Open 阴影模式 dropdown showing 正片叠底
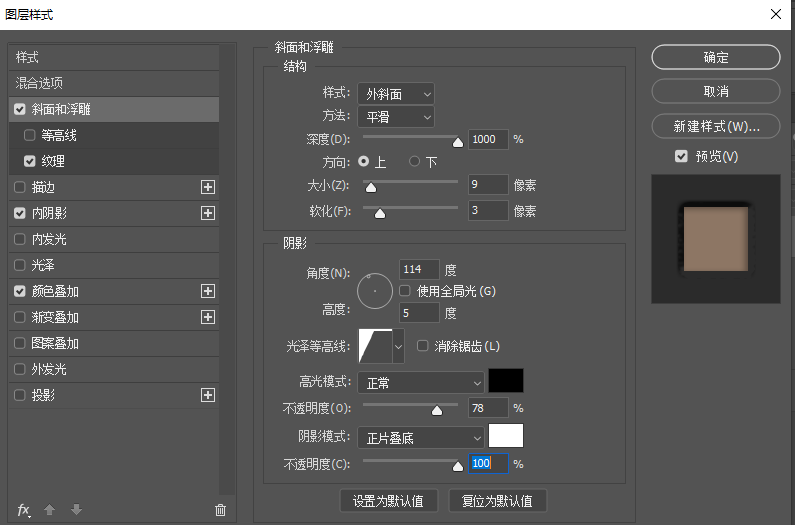The image size is (795, 525). [421, 438]
